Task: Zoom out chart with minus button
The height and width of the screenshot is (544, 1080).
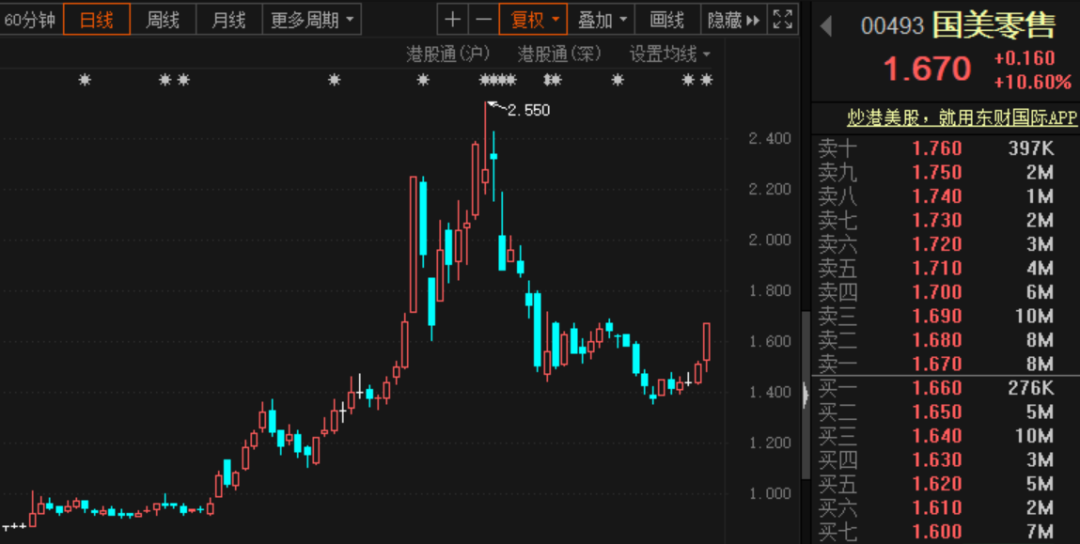Action: tap(483, 19)
